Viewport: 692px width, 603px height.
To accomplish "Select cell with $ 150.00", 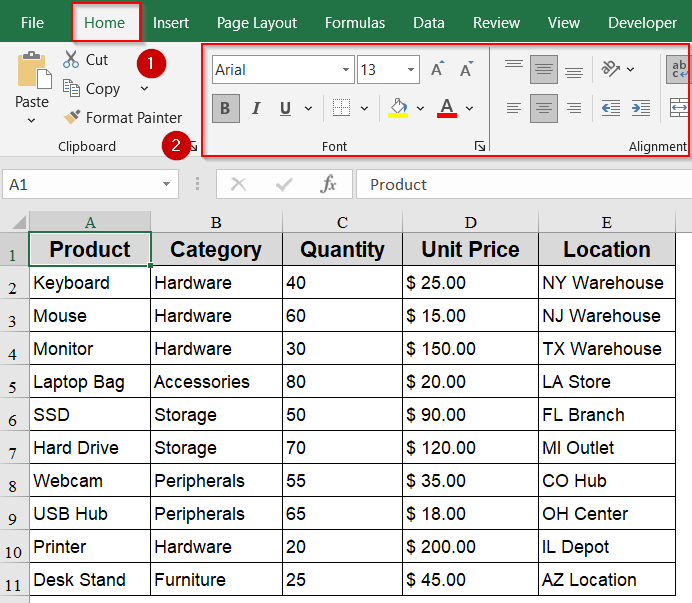I will pos(470,348).
